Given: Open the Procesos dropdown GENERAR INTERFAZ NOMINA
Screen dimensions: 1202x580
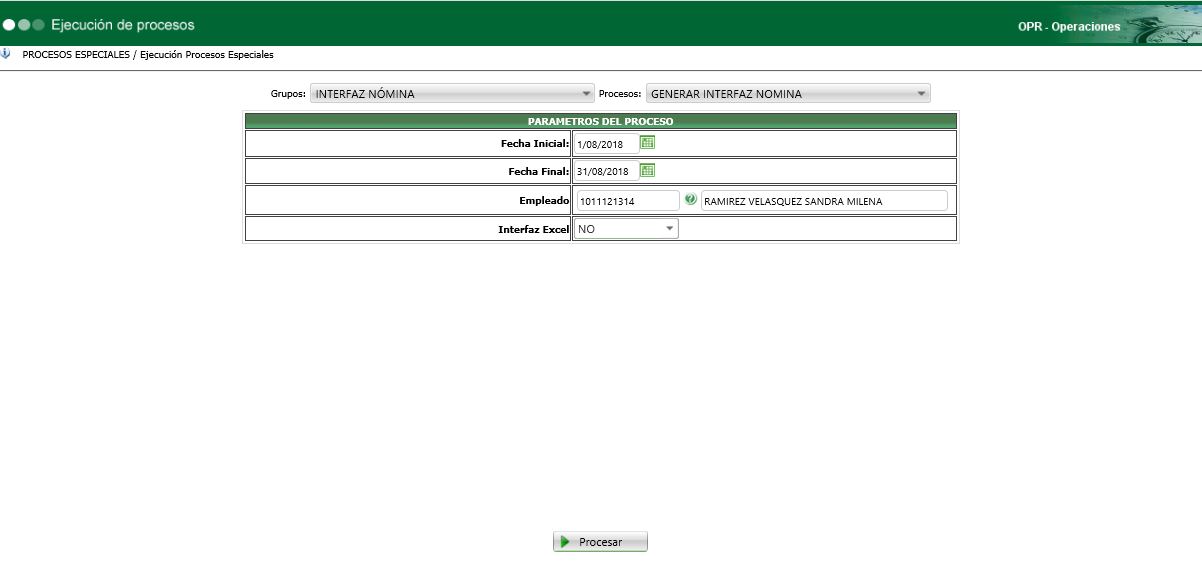Looking at the screenshot, I should tap(788, 94).
